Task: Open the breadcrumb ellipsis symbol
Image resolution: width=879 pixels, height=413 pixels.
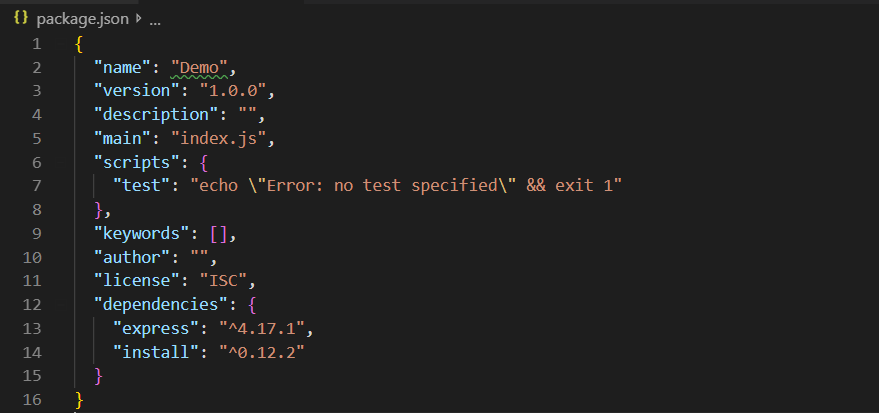Action: click(154, 20)
